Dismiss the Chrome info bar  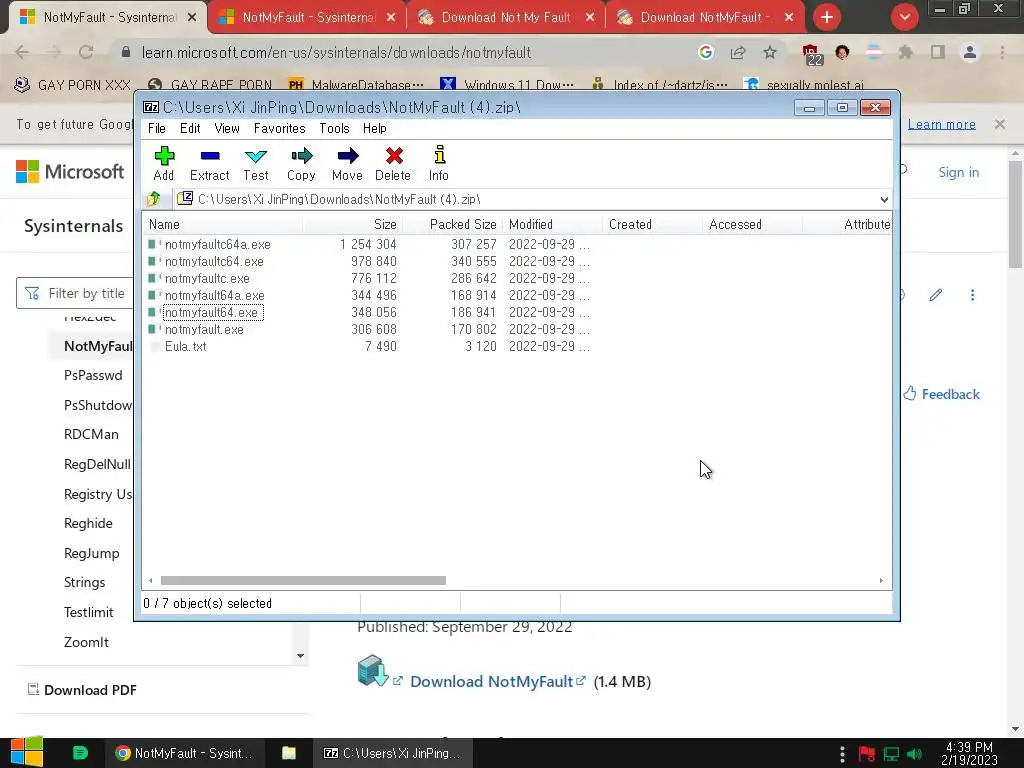click(x=1000, y=123)
